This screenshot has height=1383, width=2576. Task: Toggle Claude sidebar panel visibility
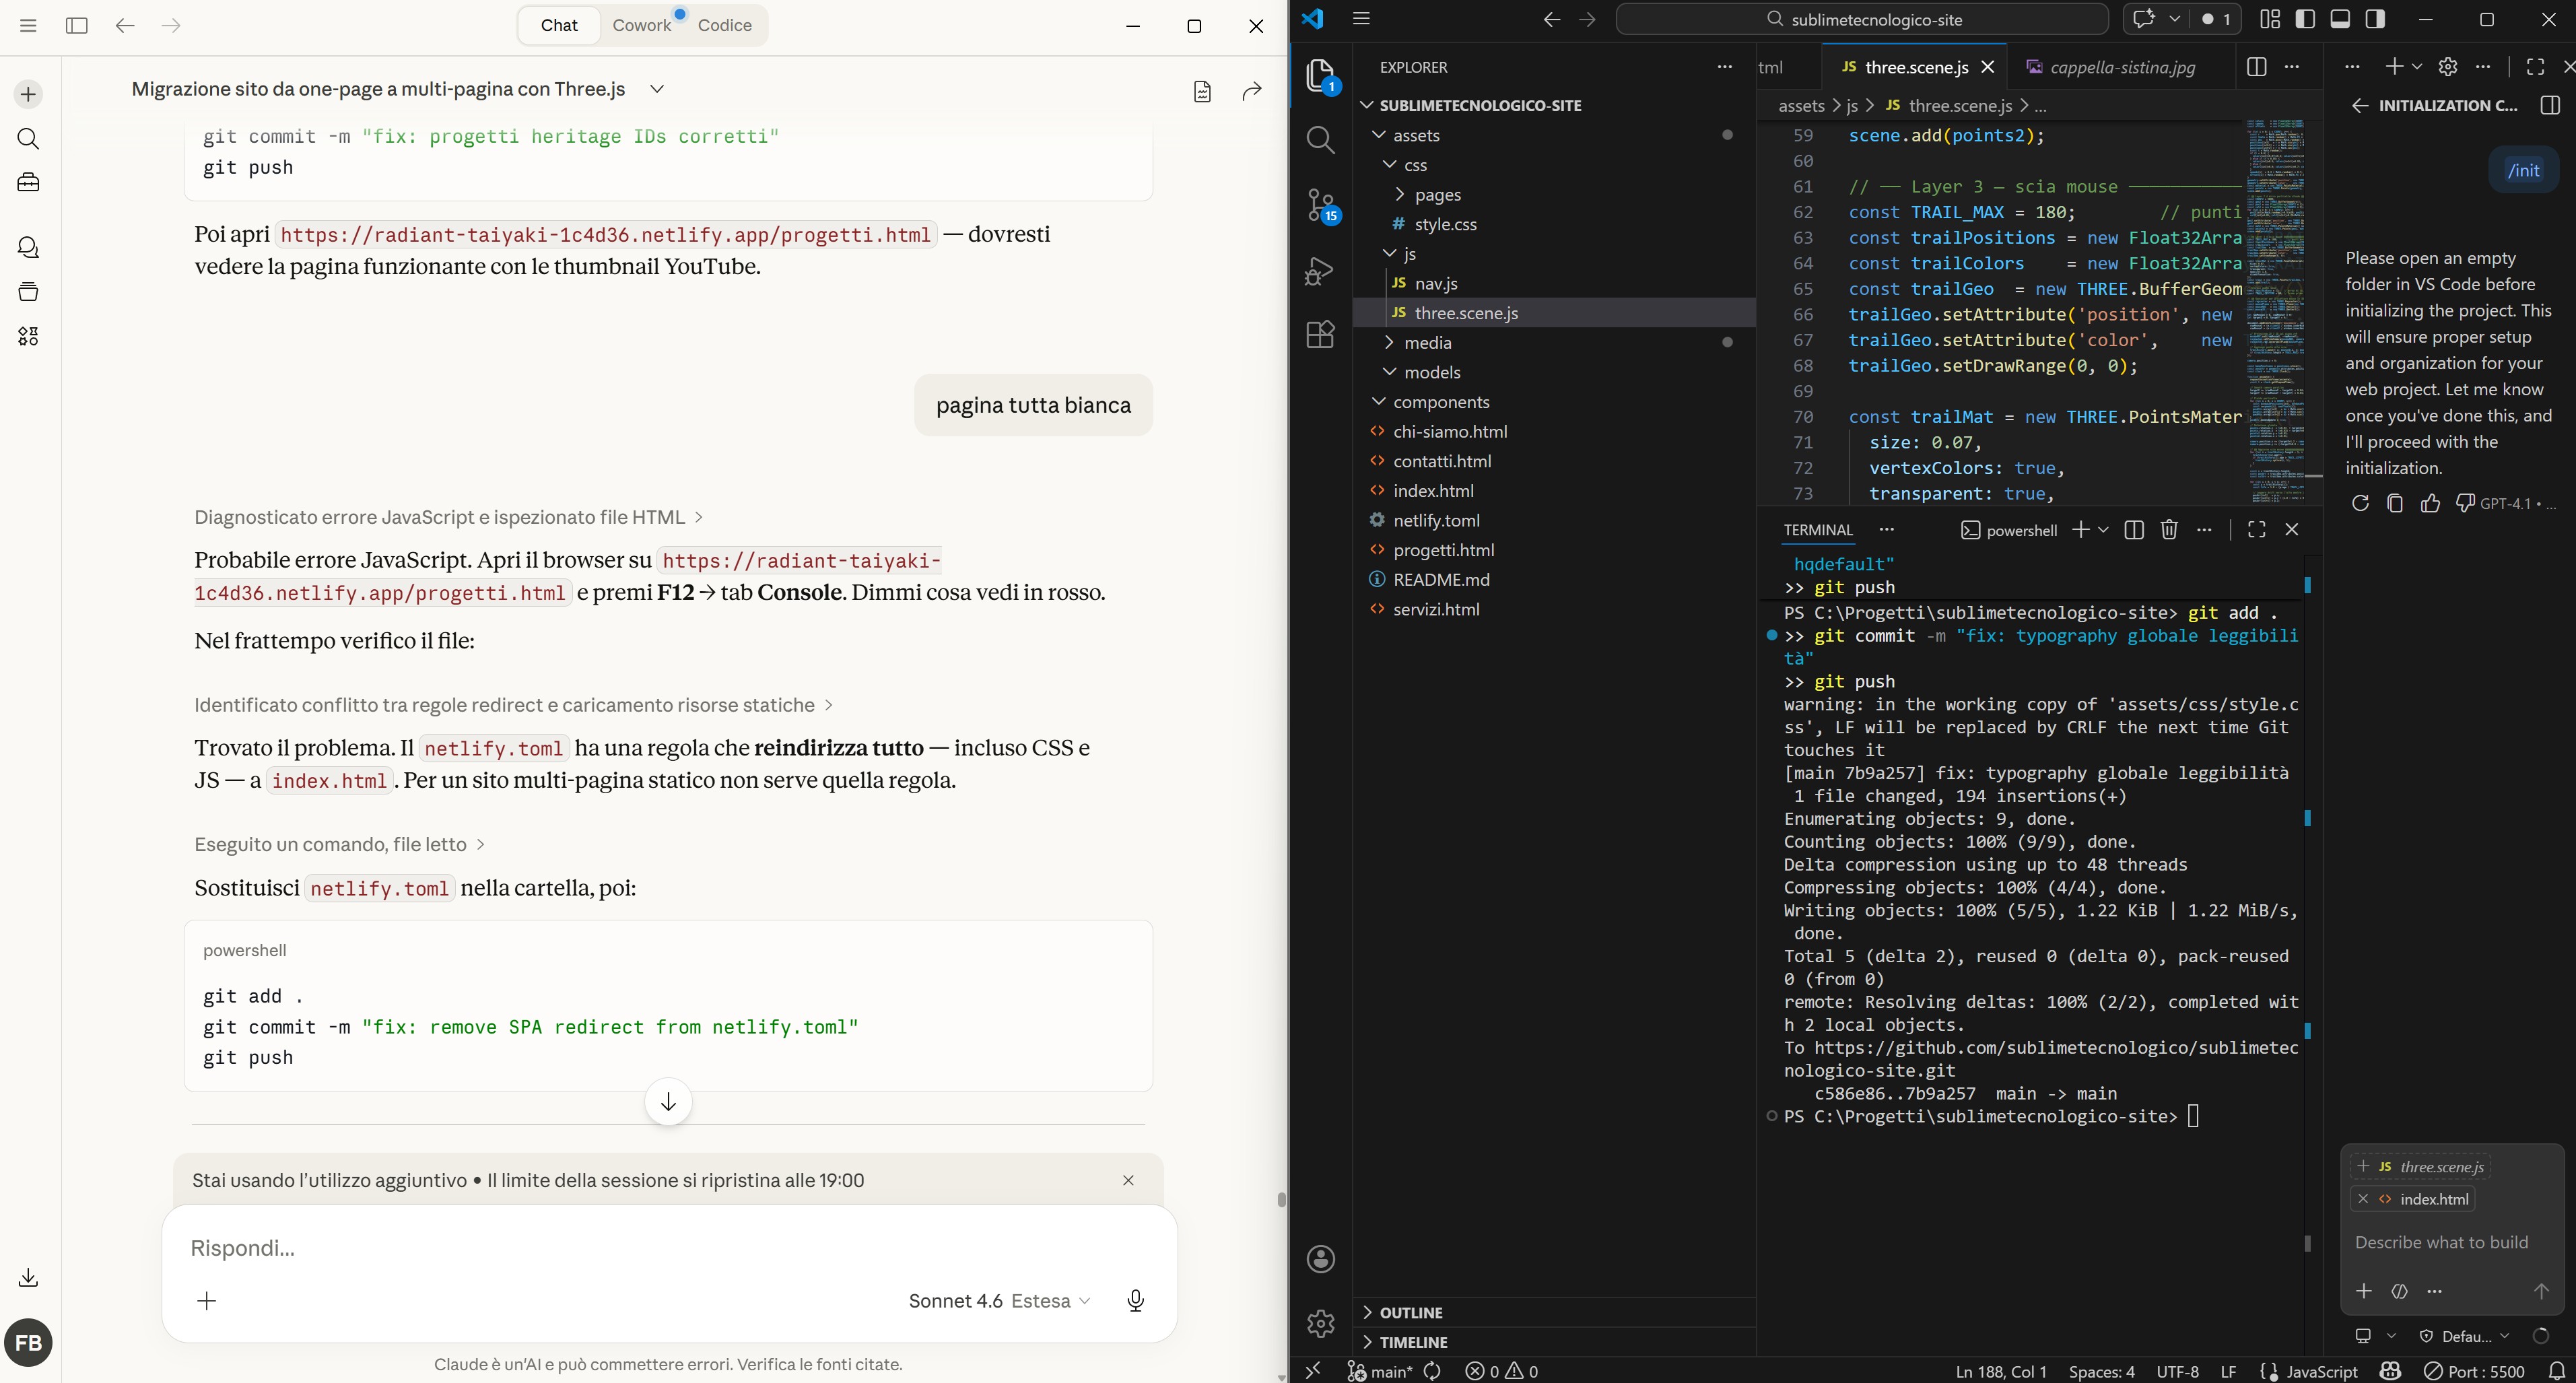click(76, 26)
